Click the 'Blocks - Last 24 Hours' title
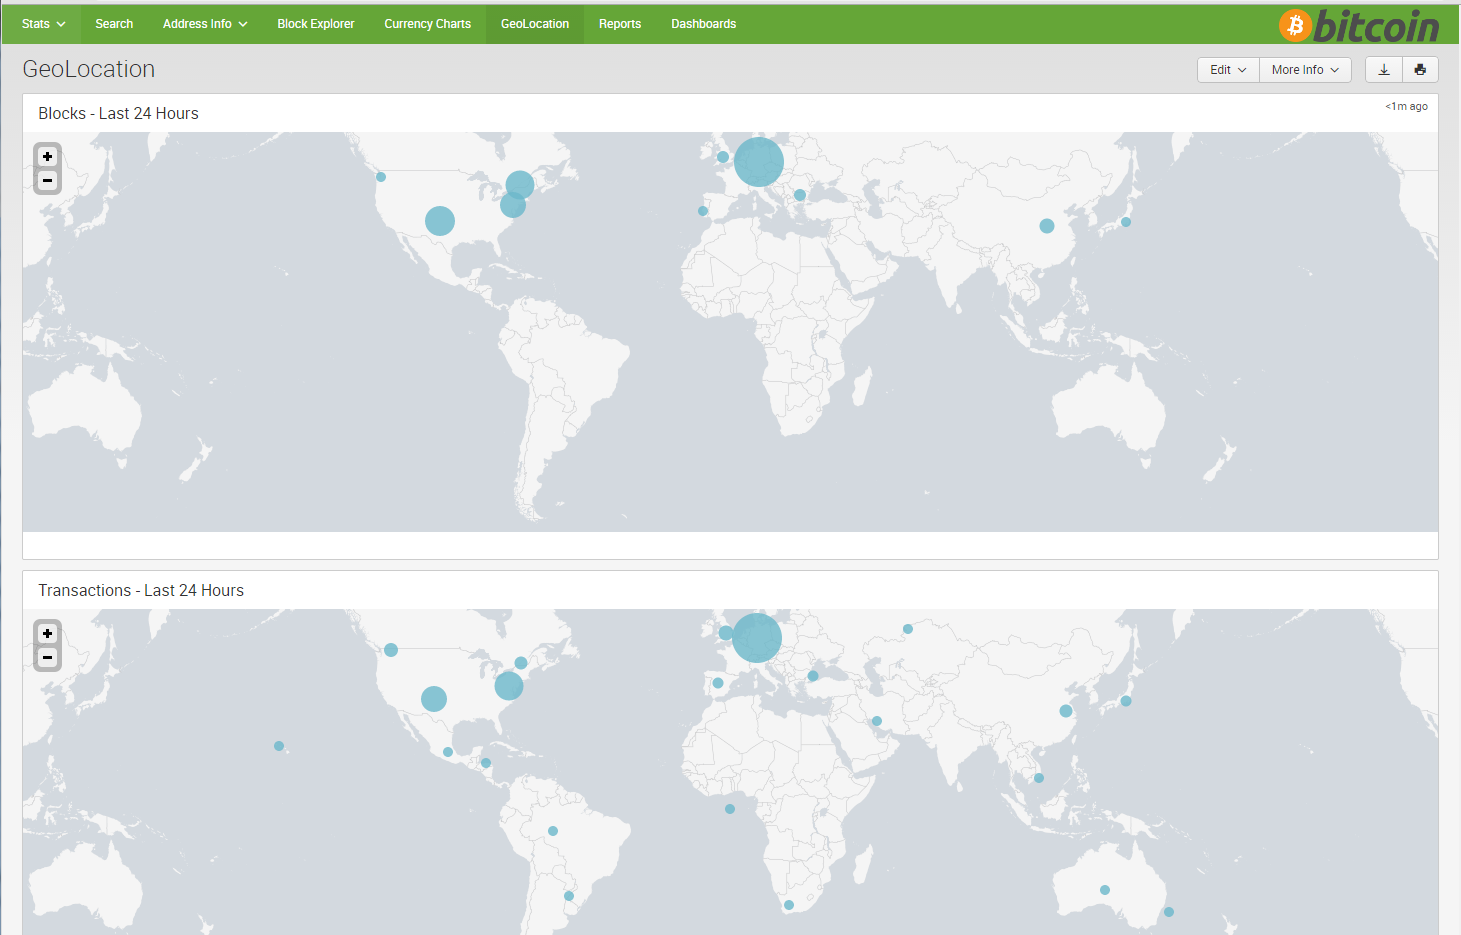The width and height of the screenshot is (1461, 935). [x=118, y=114]
